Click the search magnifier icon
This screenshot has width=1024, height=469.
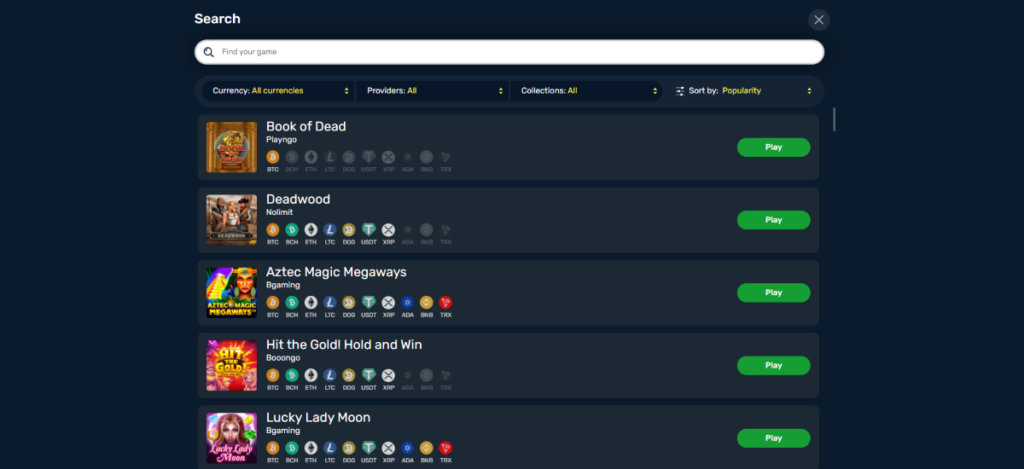pyautogui.click(x=208, y=52)
